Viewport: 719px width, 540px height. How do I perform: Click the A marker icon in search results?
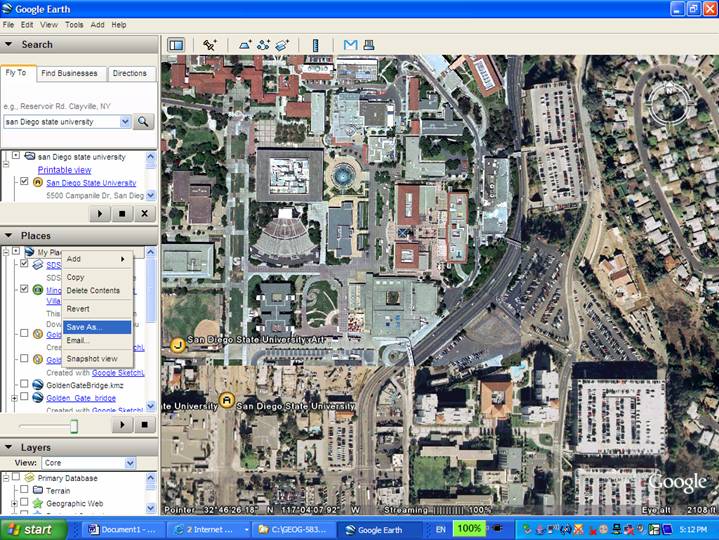(38, 182)
